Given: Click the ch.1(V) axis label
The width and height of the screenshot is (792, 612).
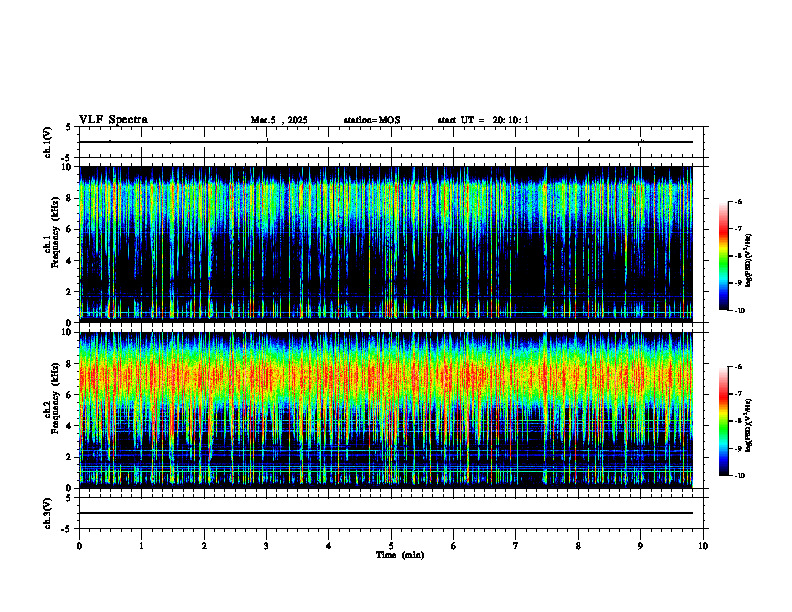Looking at the screenshot, I should pos(48,142).
